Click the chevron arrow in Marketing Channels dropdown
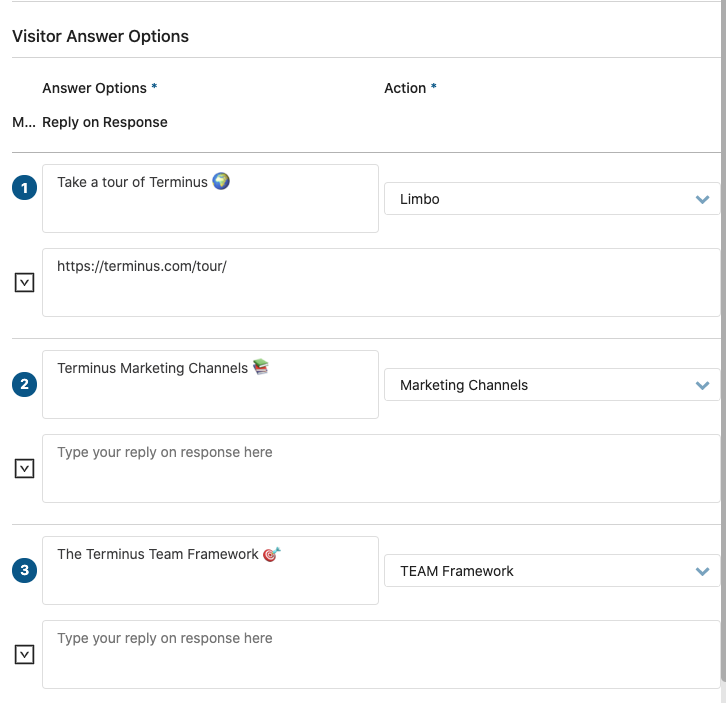Viewport: 726px width, 703px height. pos(702,385)
